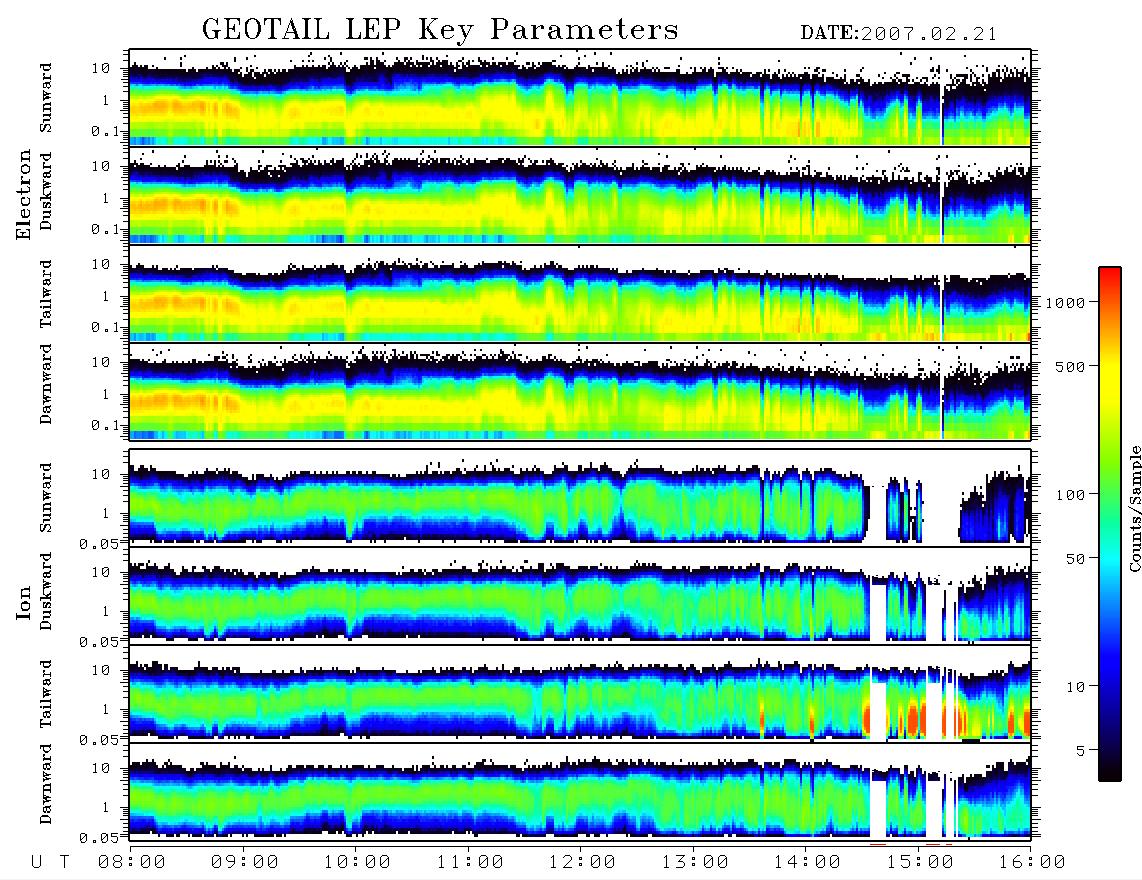1142x880 pixels.
Task: Click the 13:00 time axis label
Action: pos(695,863)
